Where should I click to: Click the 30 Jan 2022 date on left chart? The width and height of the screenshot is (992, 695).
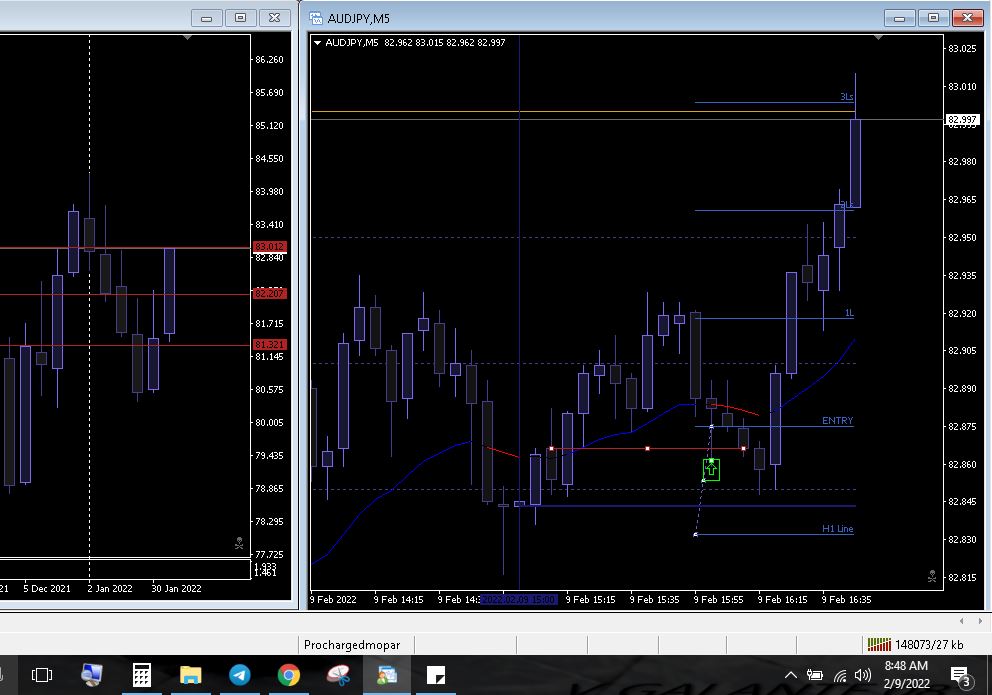coord(177,589)
